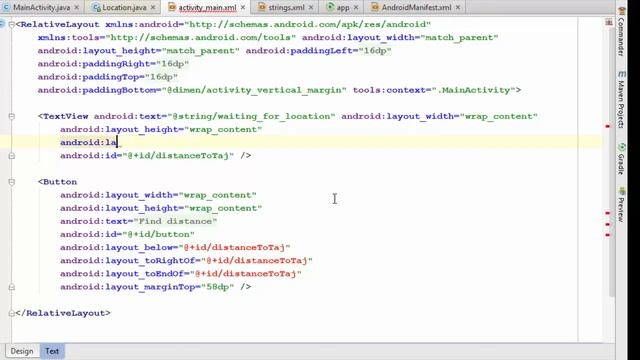Viewport: 640px width, 360px height.
Task: Switch to the app tab
Action: tap(342, 7)
